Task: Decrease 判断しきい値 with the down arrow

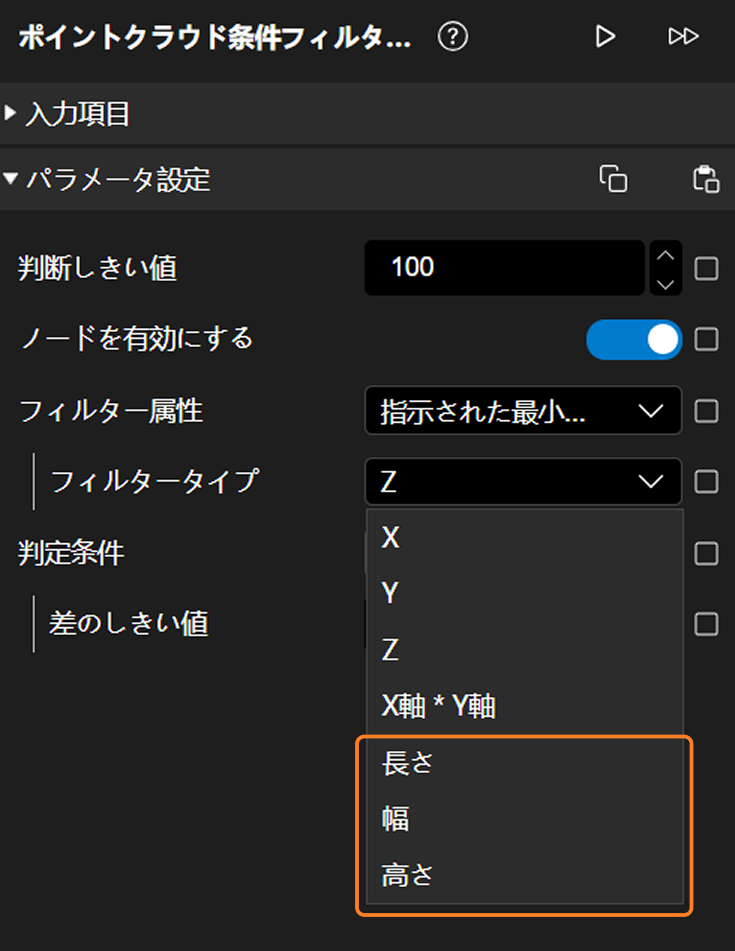Action: pos(665,283)
